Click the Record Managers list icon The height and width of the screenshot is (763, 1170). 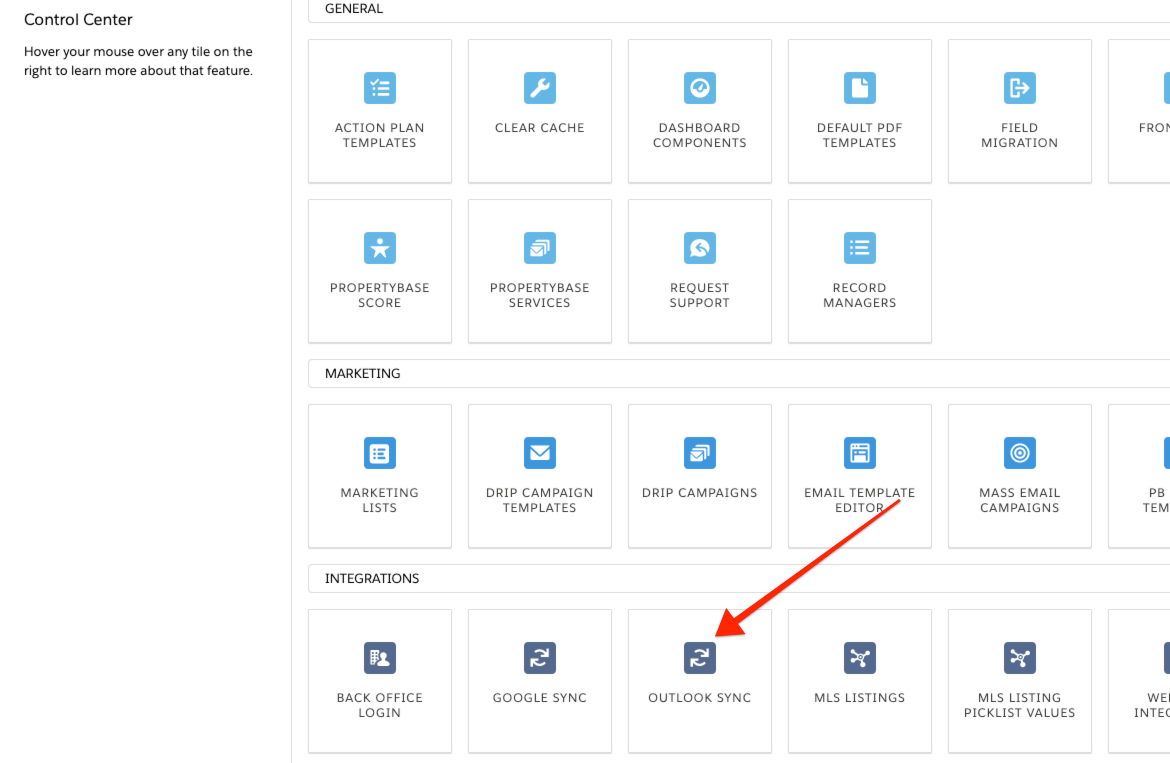click(x=860, y=248)
